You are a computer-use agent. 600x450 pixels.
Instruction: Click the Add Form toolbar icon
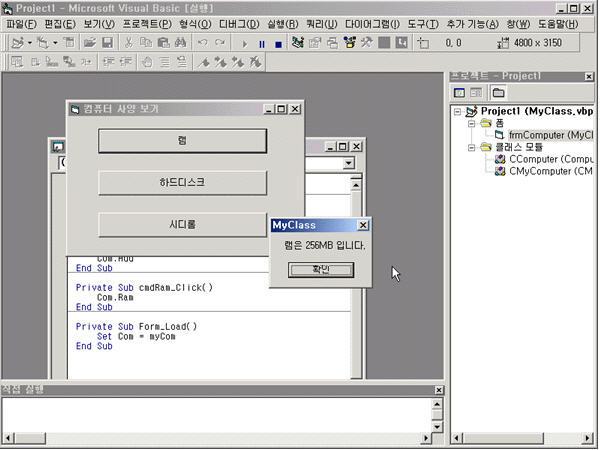(x=42, y=43)
